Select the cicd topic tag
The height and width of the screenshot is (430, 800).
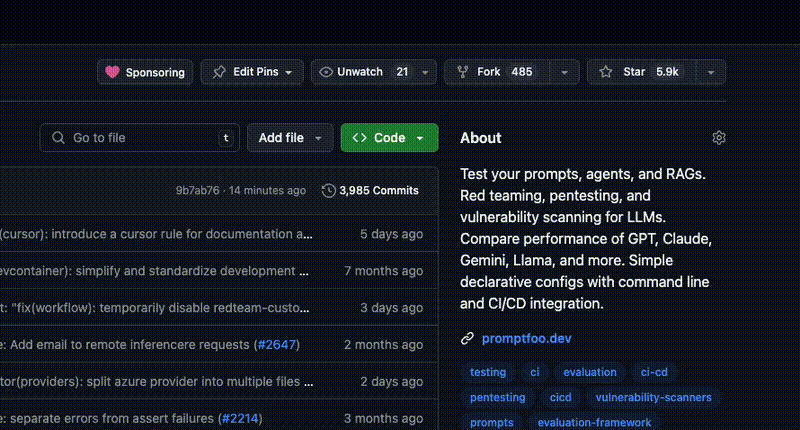tap(561, 397)
